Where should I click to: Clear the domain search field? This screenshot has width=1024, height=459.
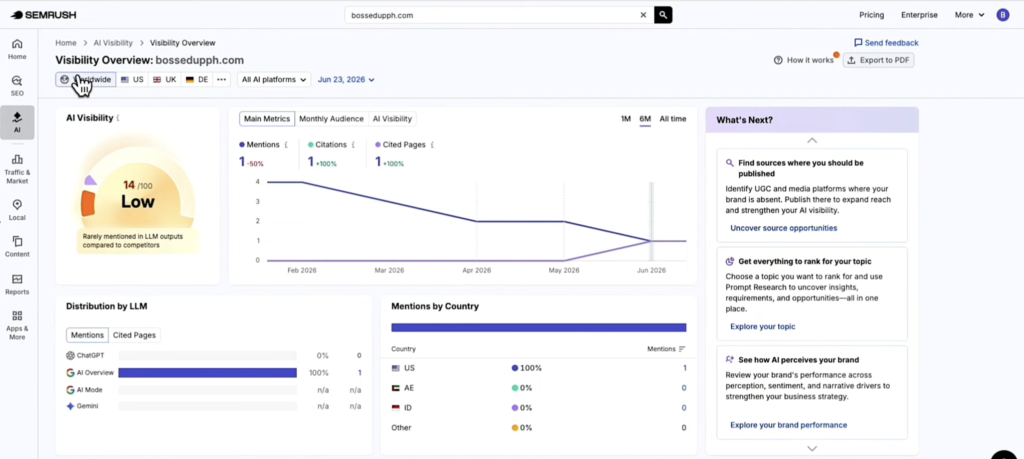pos(643,14)
